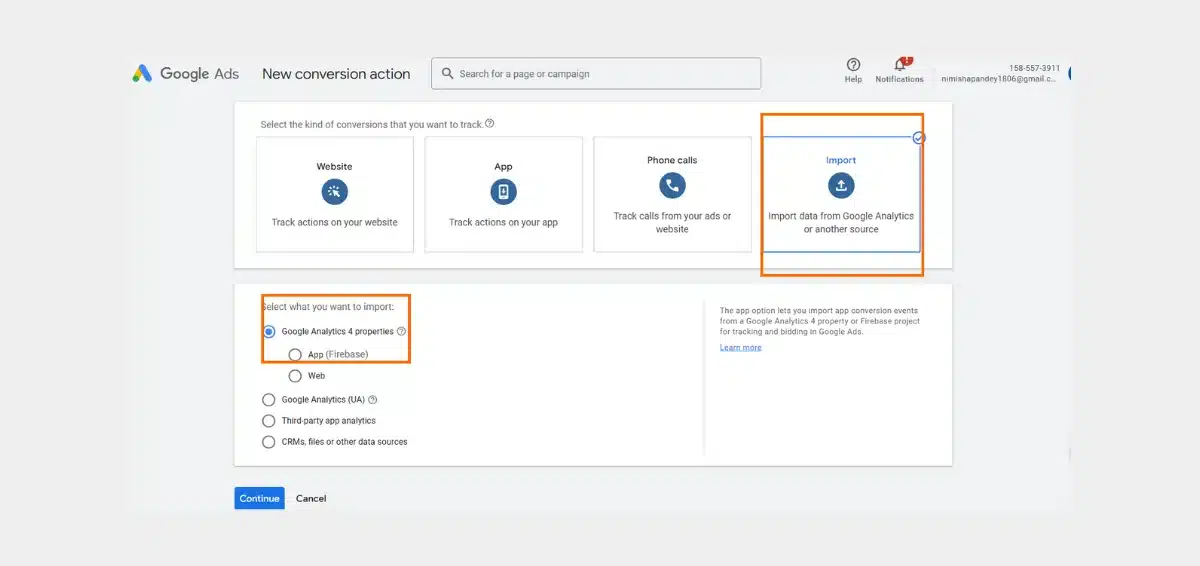Click 'Track actions on your website' text
1200x566 pixels.
pyautogui.click(x=334, y=222)
